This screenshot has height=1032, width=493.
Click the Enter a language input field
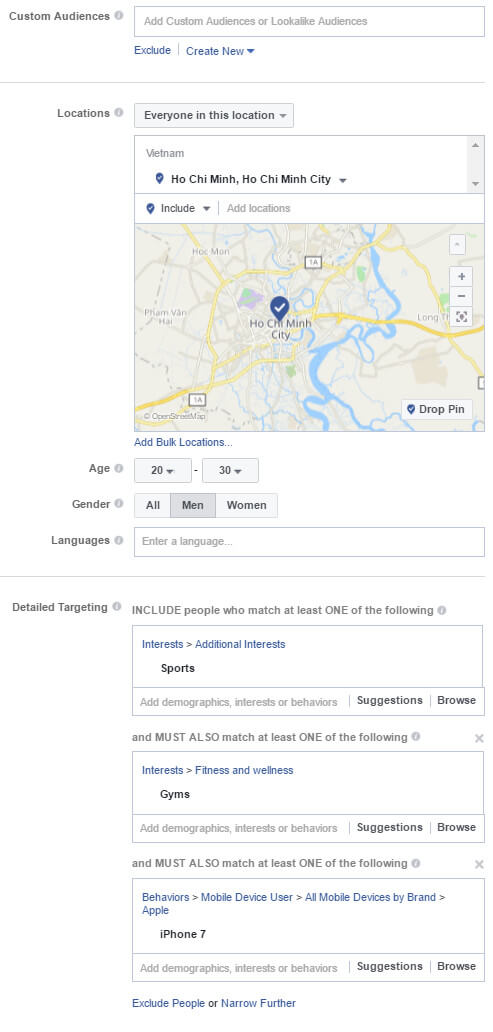[x=309, y=542]
